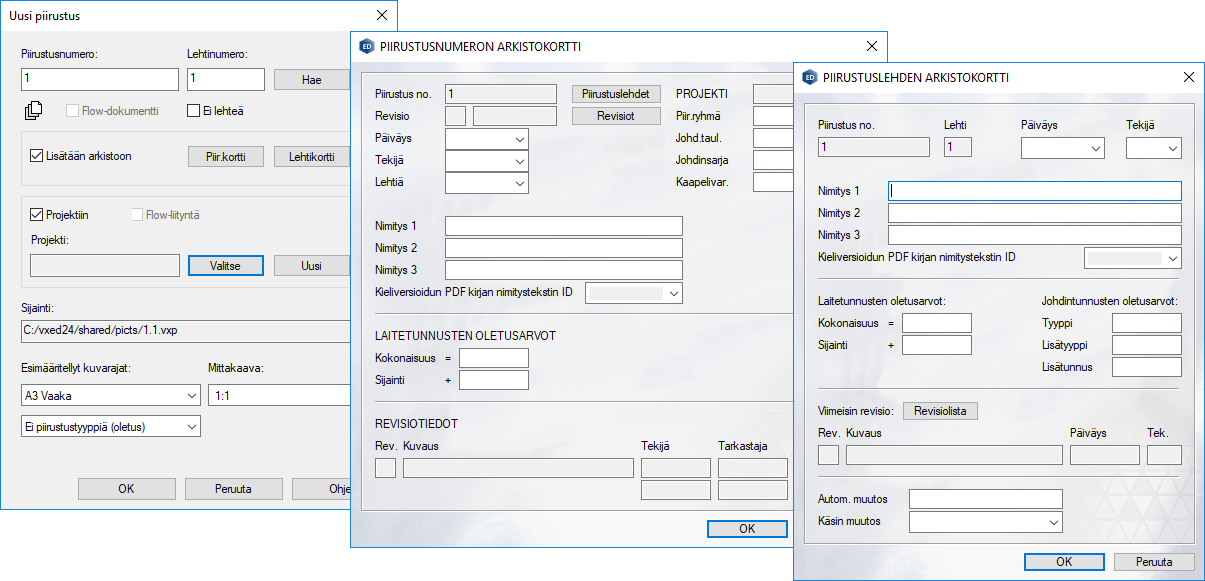Click the ED icon in Piirustusnumeron arkistokortti title

[x=367, y=46]
